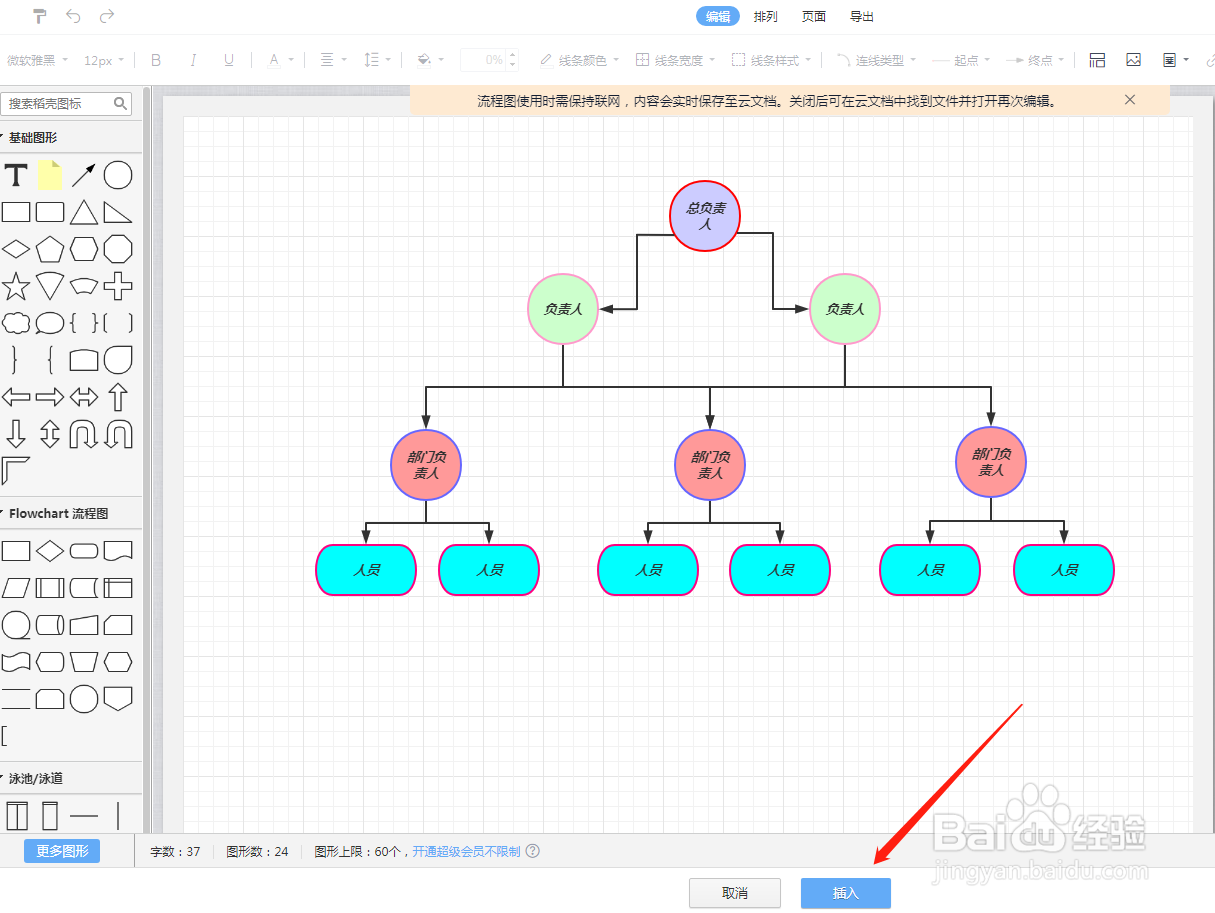Open the 线条颜色 line color picker
This screenshot has width=1215, height=913.
coord(579,60)
